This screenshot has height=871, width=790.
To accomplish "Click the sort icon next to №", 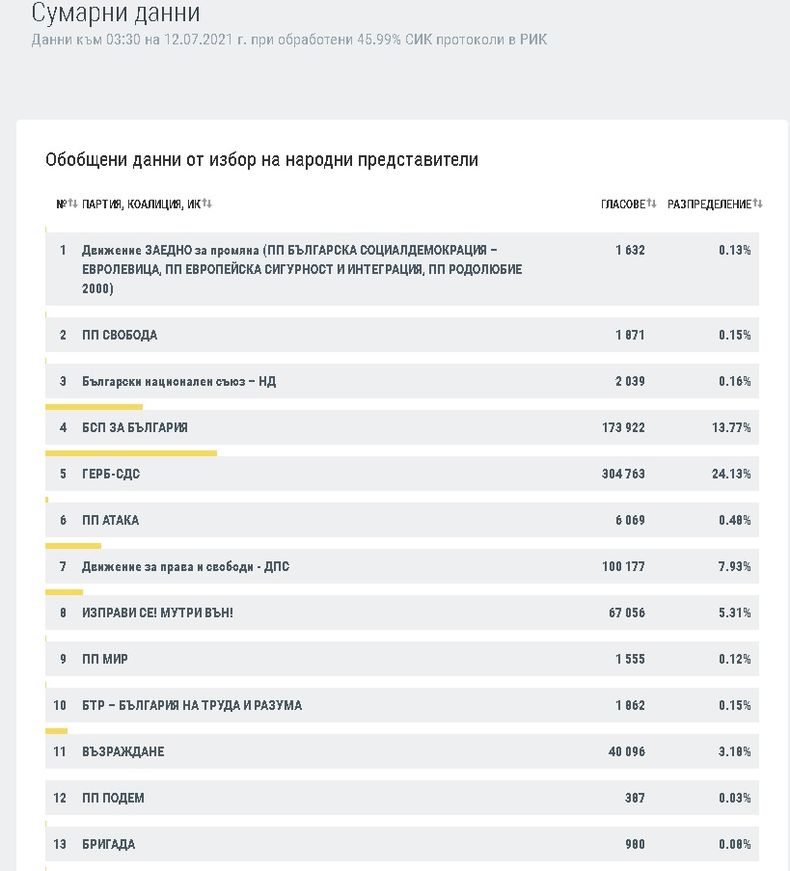I will tap(72, 204).
